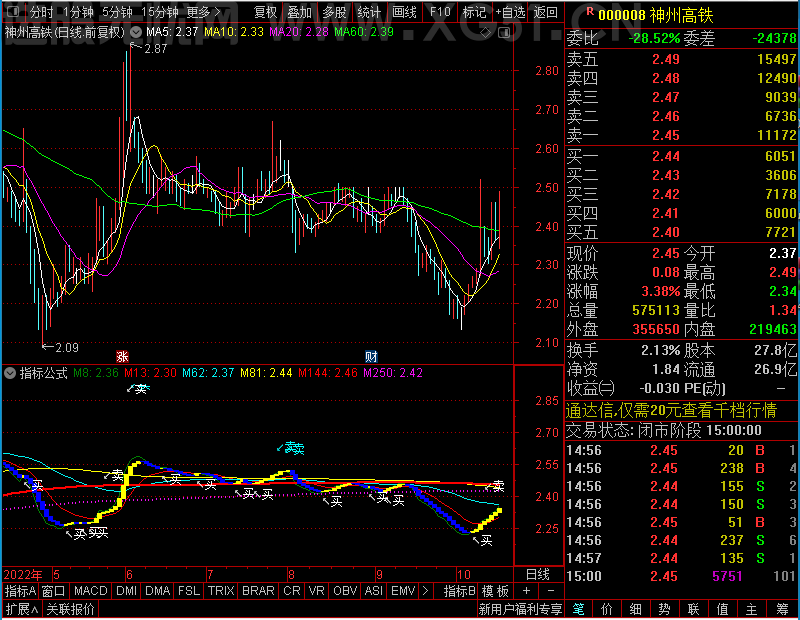The height and width of the screenshot is (620, 800).
Task: Switch to 分时 view
Action: (41, 12)
